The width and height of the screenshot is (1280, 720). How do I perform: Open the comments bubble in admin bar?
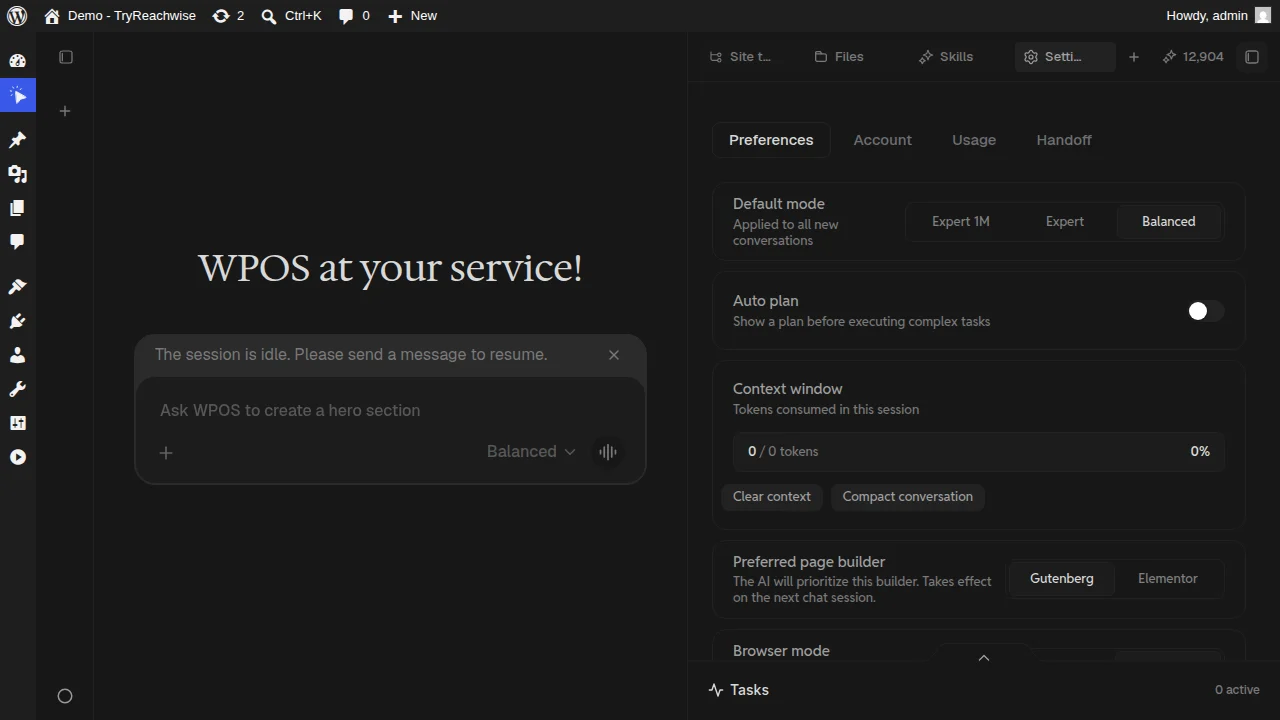[x=354, y=16]
